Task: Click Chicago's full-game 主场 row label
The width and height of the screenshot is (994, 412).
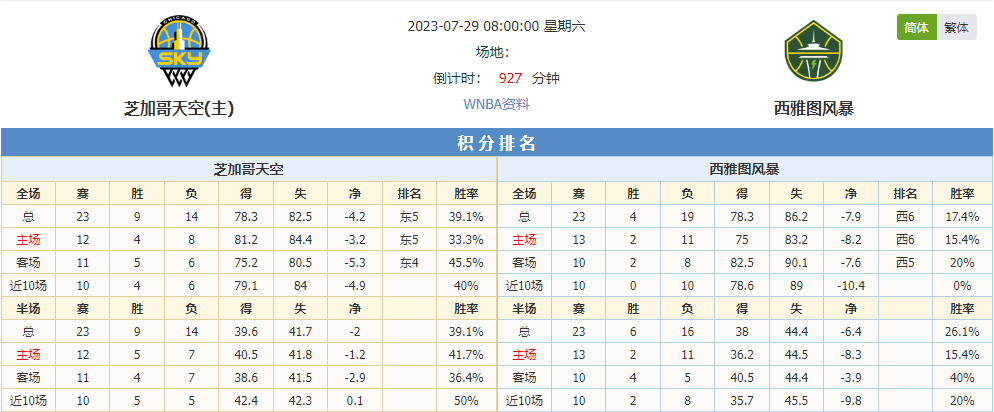Action: tap(29, 240)
